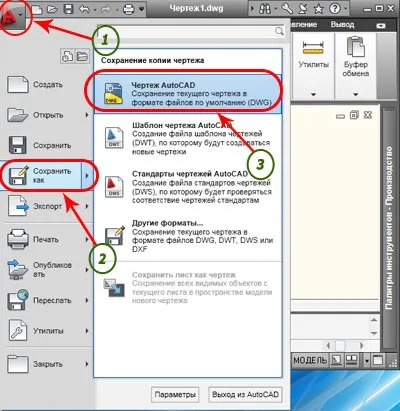Select Опубликовать menu item
400x411 pixels.
click(43, 269)
